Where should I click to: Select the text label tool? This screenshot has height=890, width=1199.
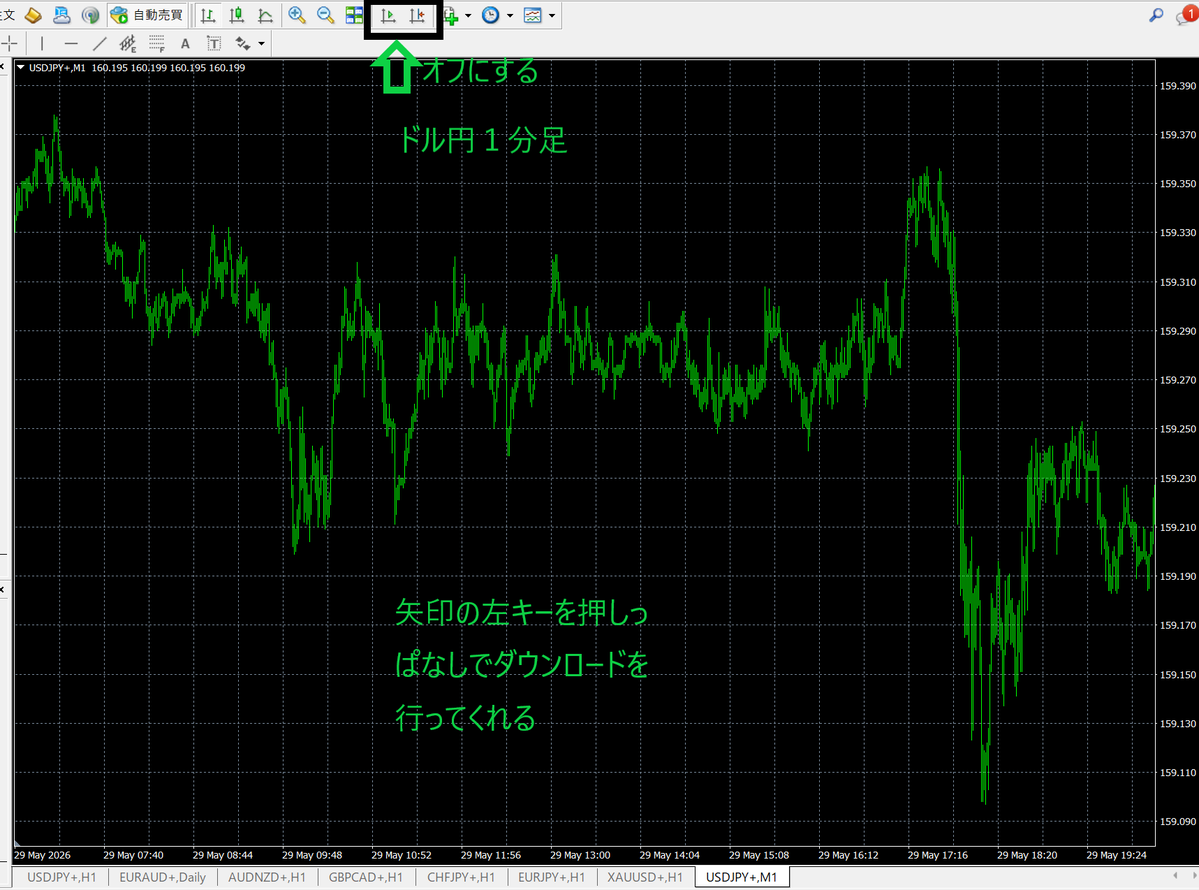[x=214, y=44]
